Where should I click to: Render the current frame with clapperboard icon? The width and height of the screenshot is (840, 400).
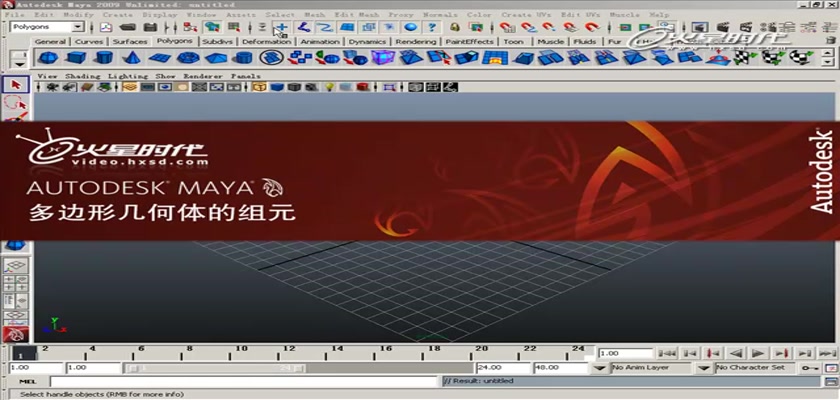click(x=723, y=27)
